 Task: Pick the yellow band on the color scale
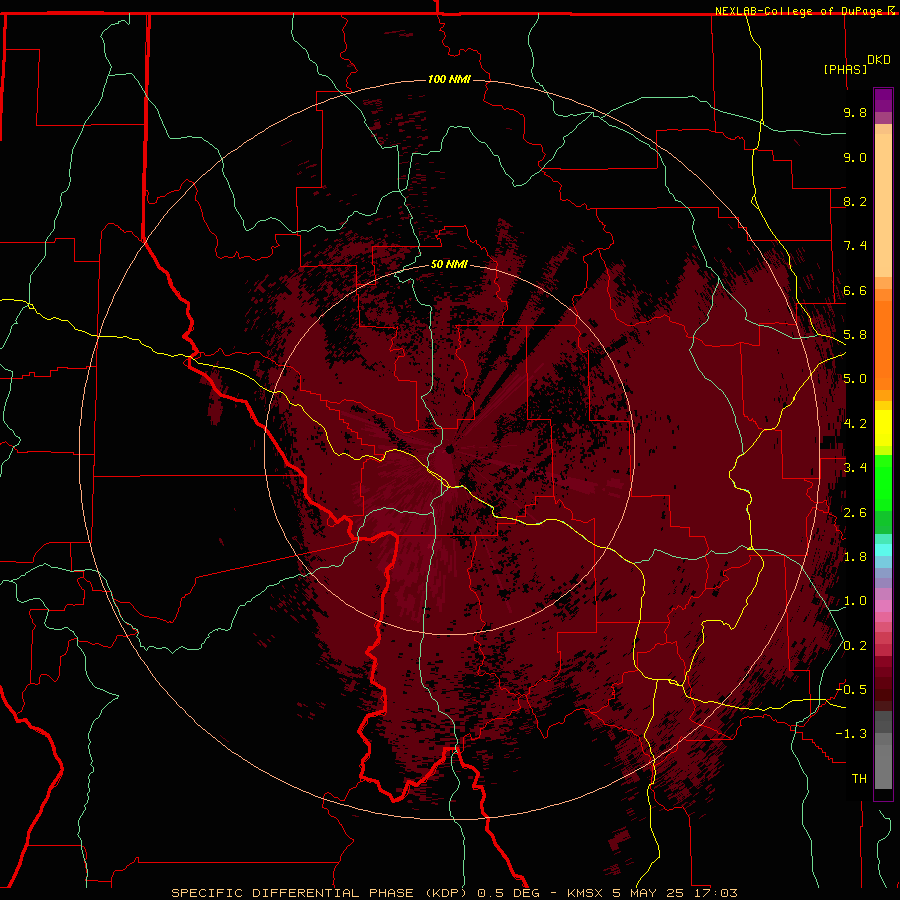pyautogui.click(x=883, y=428)
